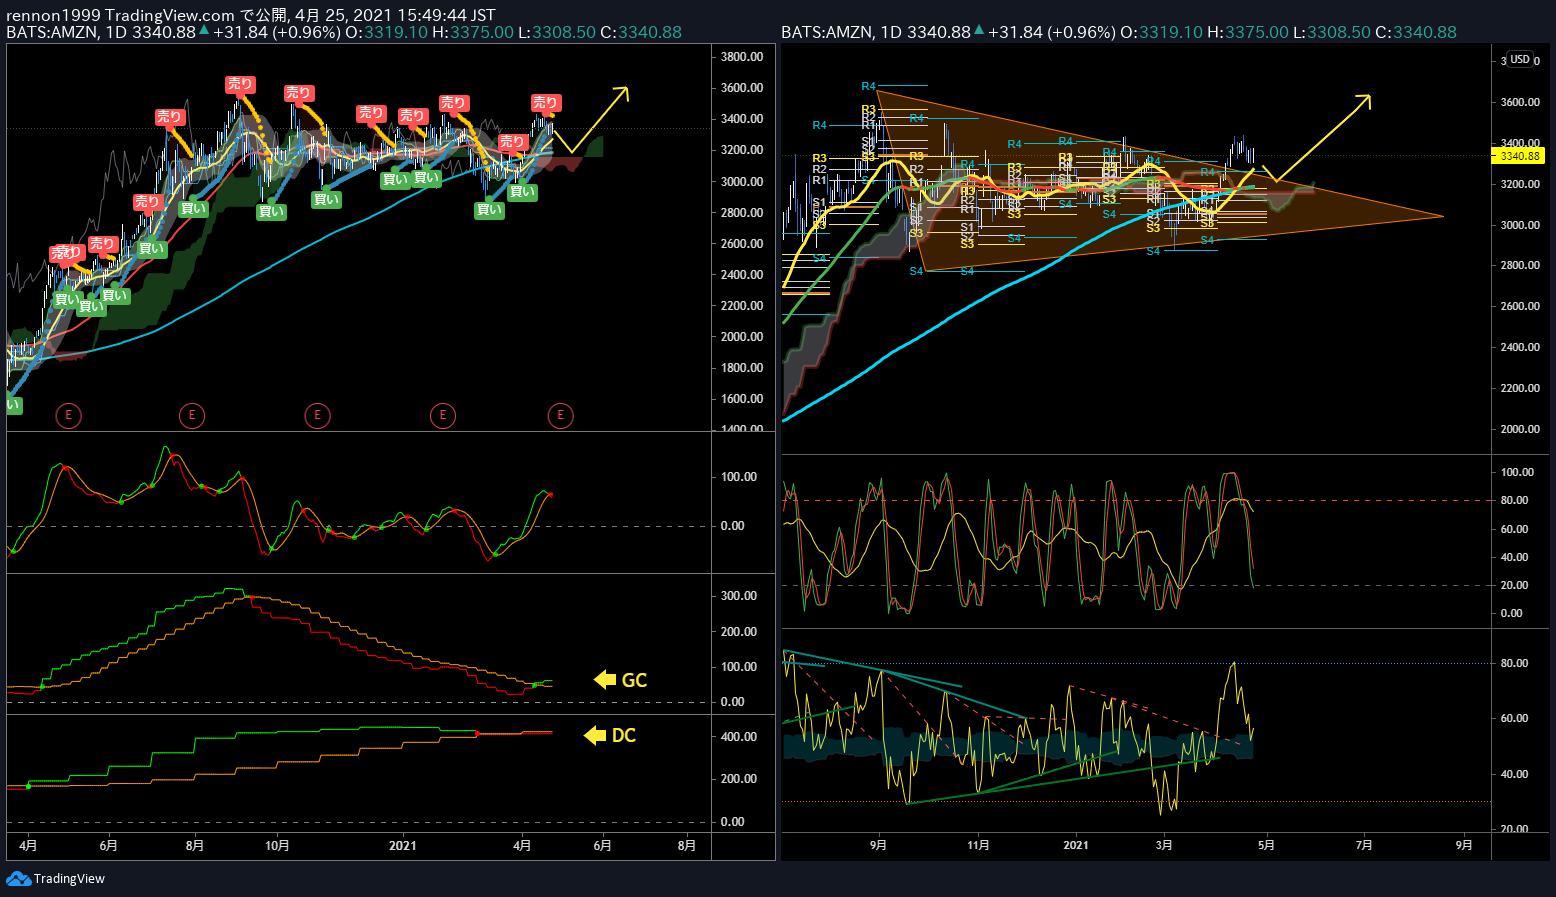The width and height of the screenshot is (1556, 897).
Task: Click the 300.00 value on left indicator axis
Action: click(739, 596)
